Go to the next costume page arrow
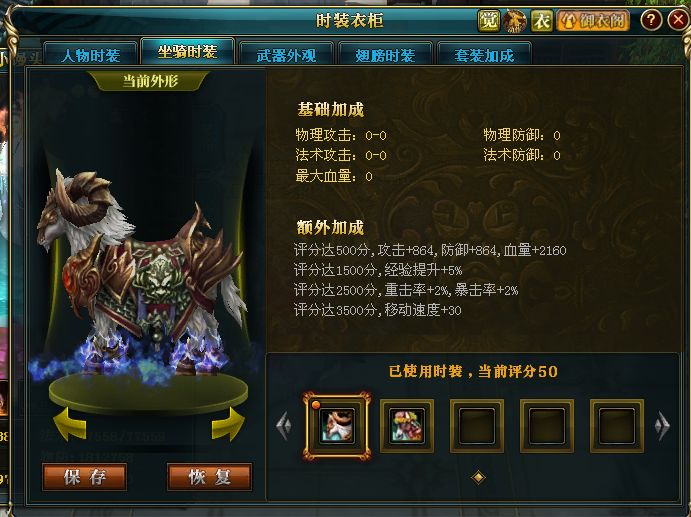 click(662, 425)
